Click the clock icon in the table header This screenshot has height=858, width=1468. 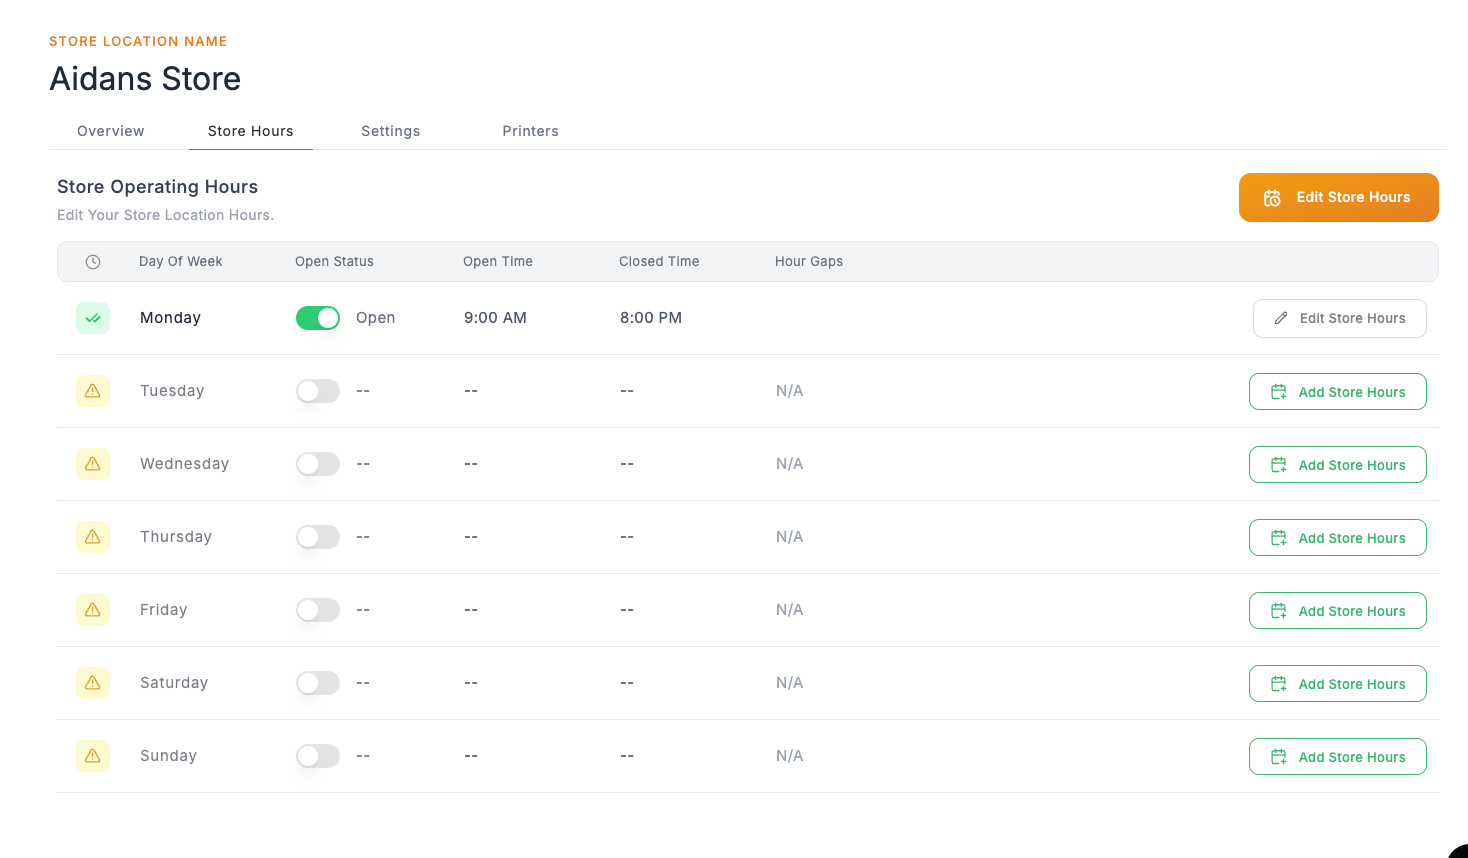click(x=93, y=261)
